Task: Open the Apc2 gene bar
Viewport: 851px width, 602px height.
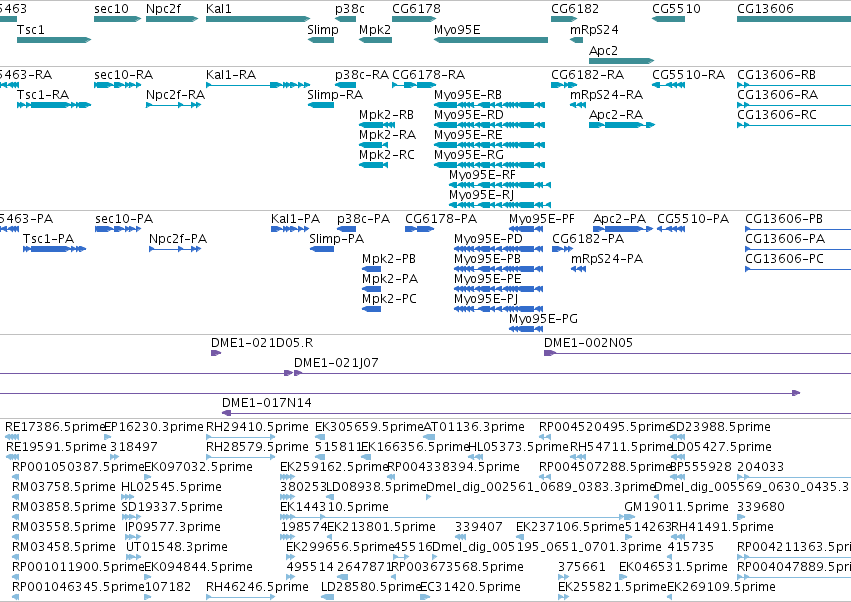Action: pos(621,61)
